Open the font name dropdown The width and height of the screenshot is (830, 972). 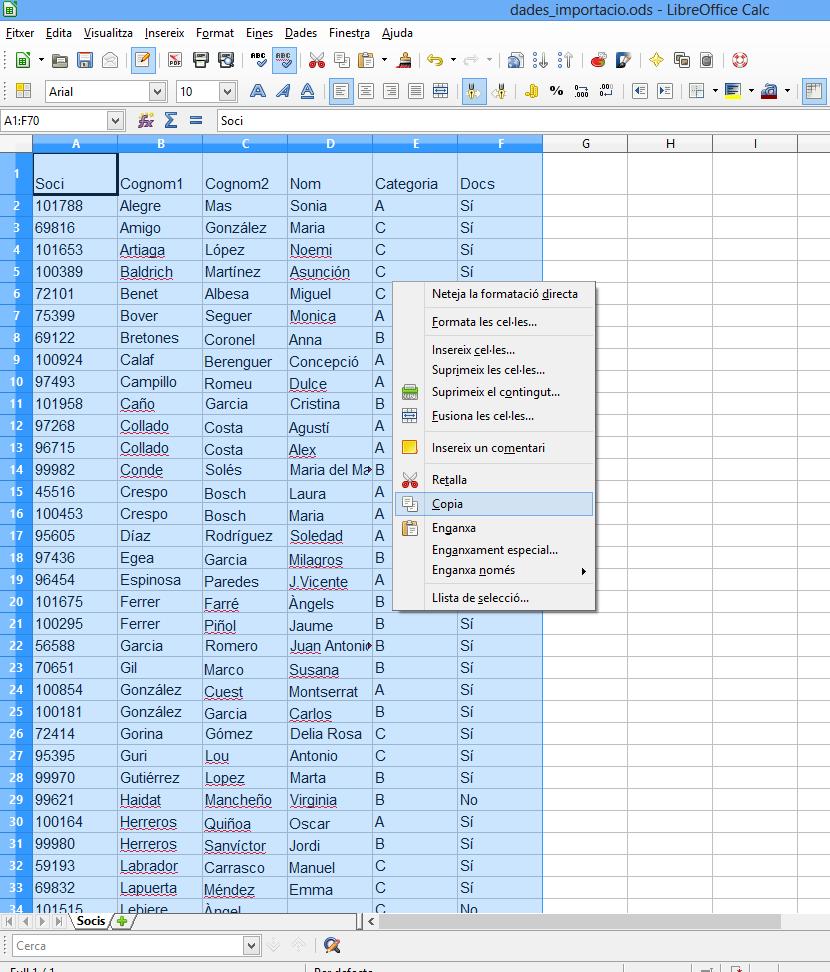click(x=157, y=92)
